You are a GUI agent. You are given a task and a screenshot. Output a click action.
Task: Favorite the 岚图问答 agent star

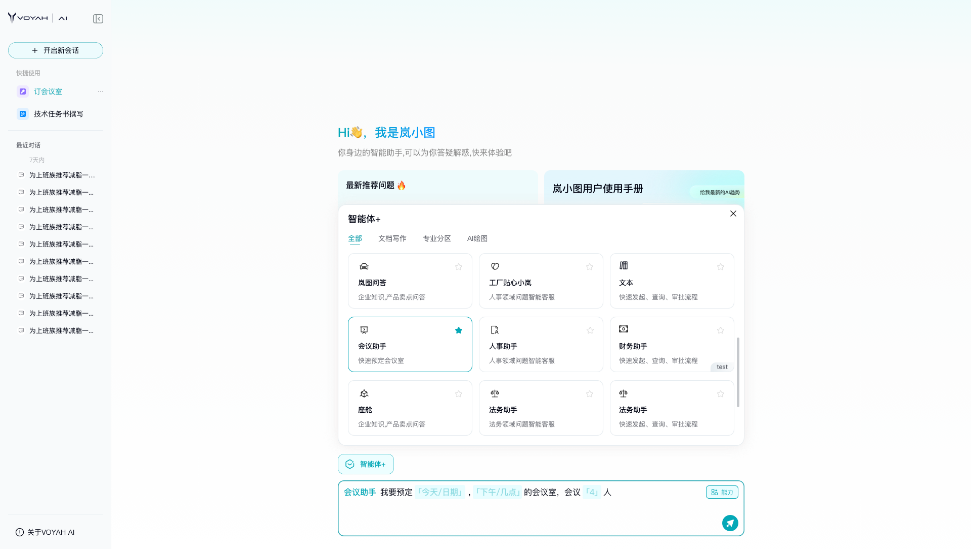(x=458, y=267)
